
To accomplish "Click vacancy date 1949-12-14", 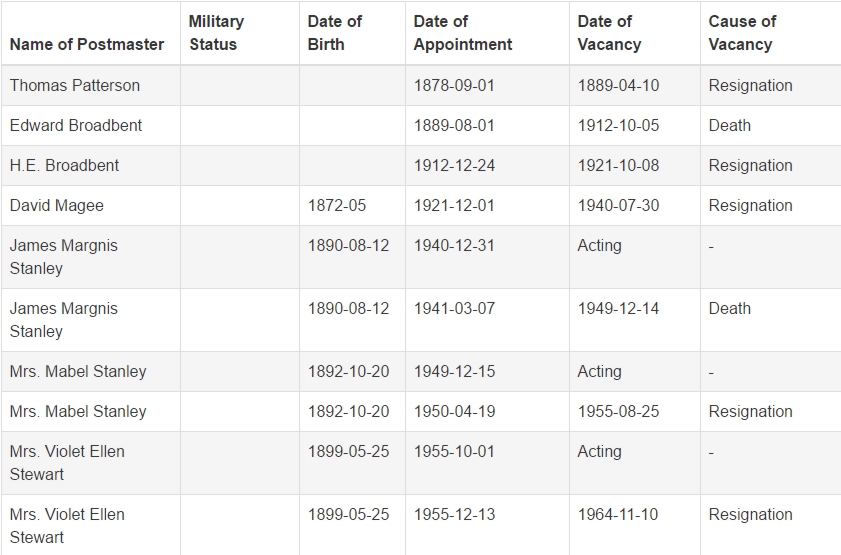I will pos(618,308).
